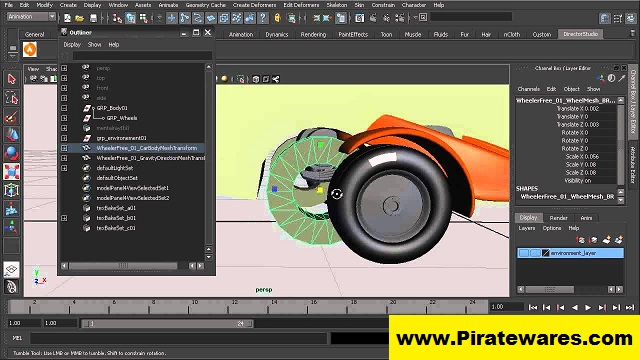
Task: Toggle display type box of environment_layer
Action: [535, 253]
